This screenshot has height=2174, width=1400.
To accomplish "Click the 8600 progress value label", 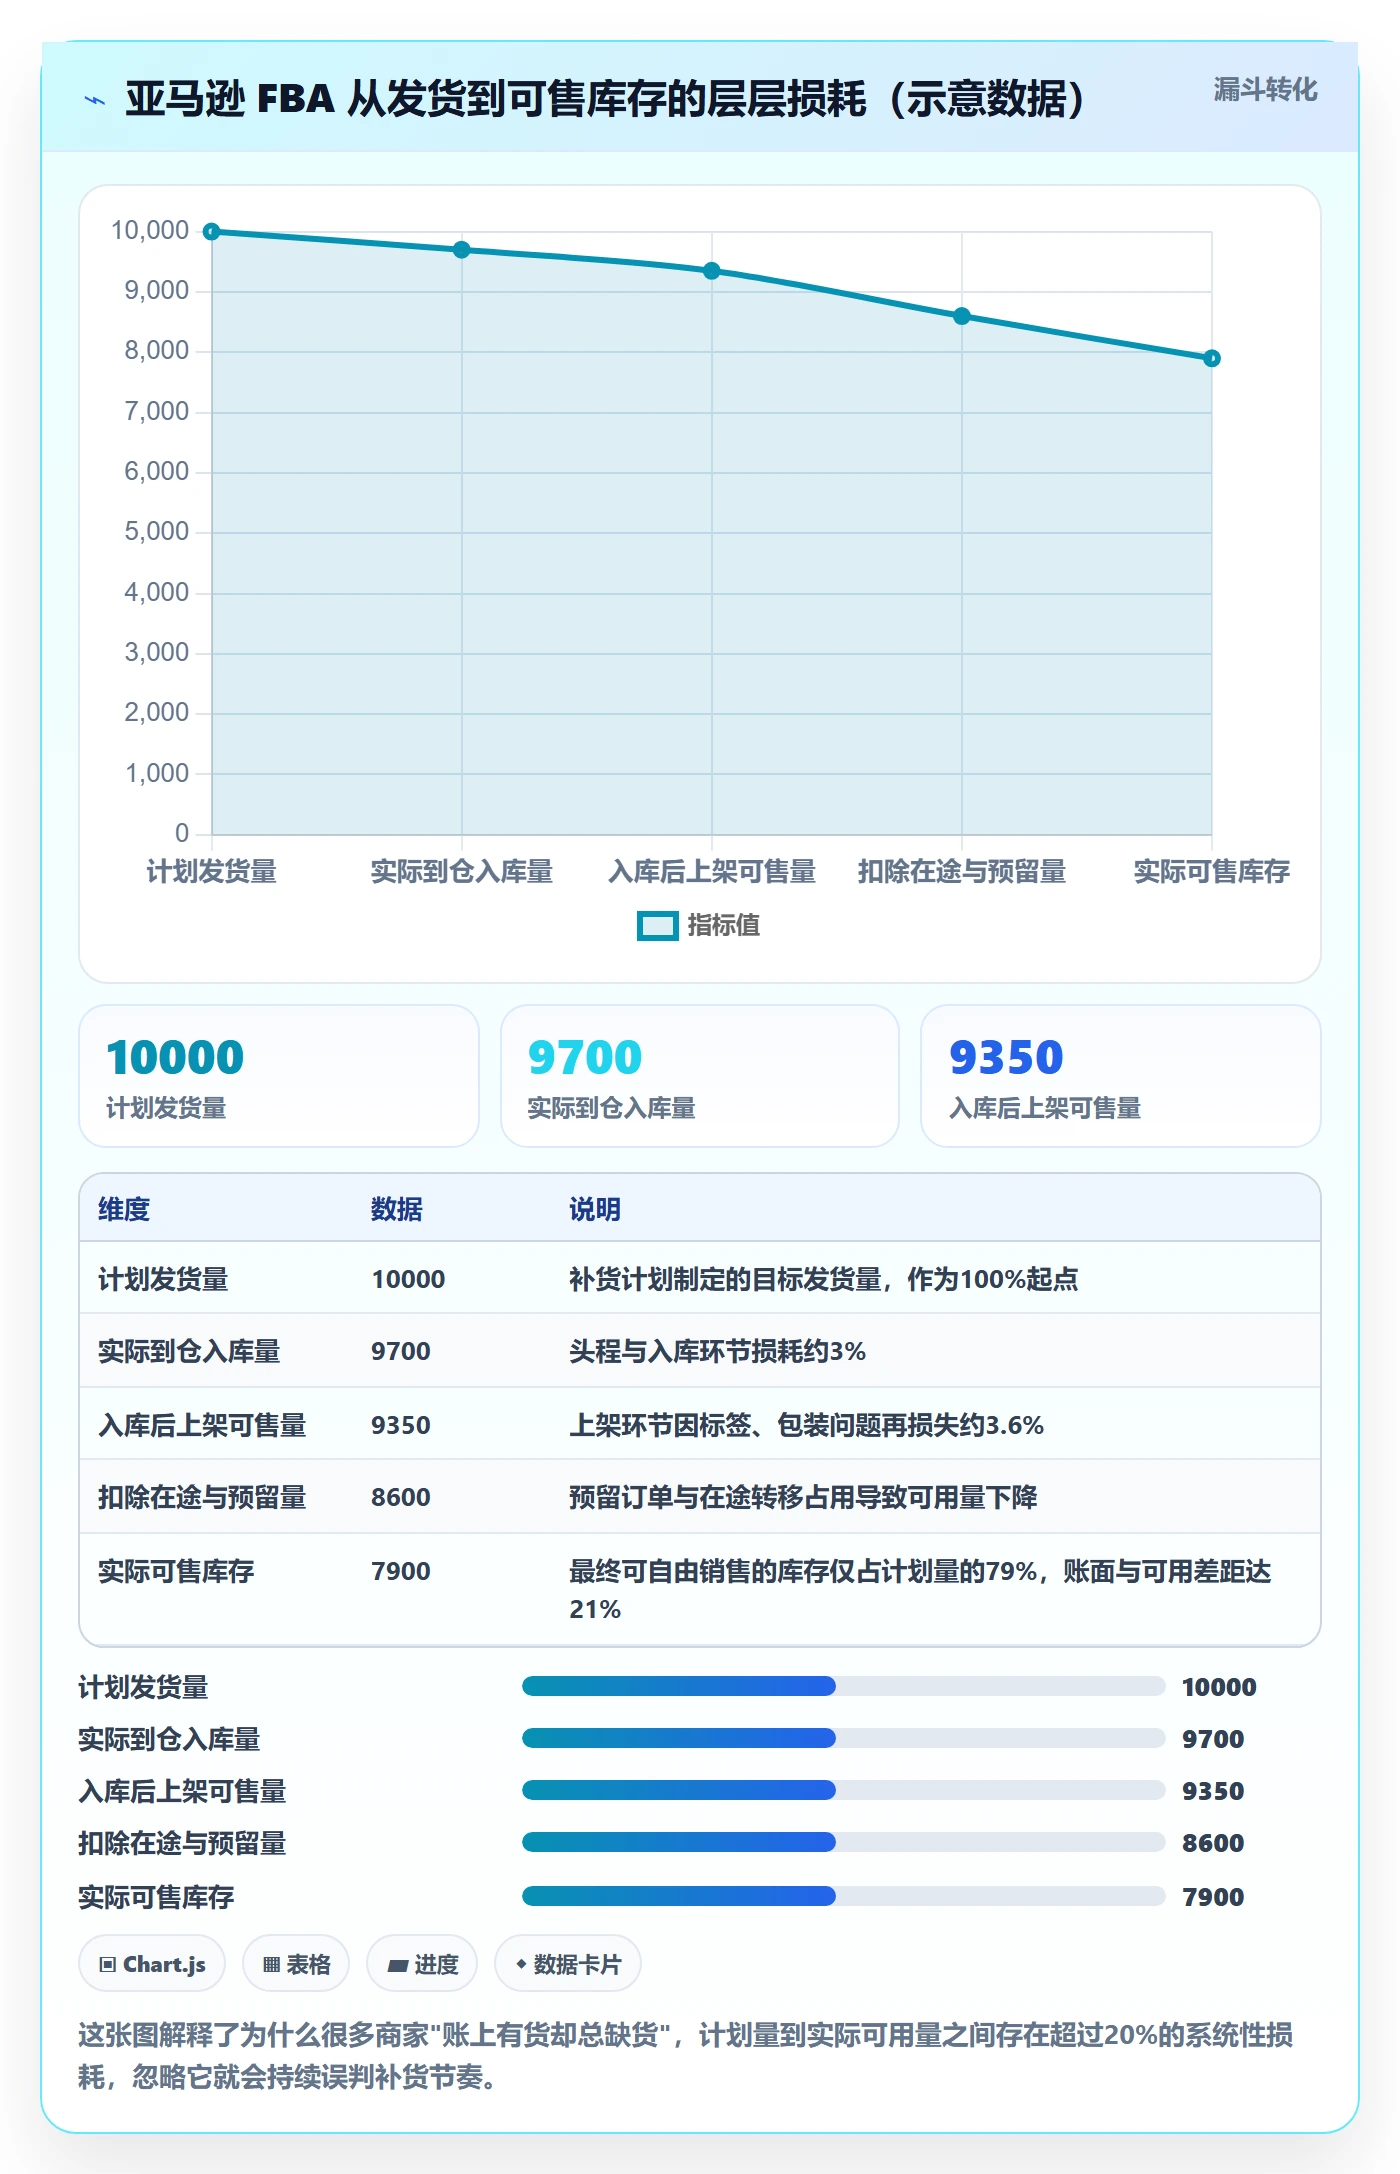I will [x=1213, y=1843].
